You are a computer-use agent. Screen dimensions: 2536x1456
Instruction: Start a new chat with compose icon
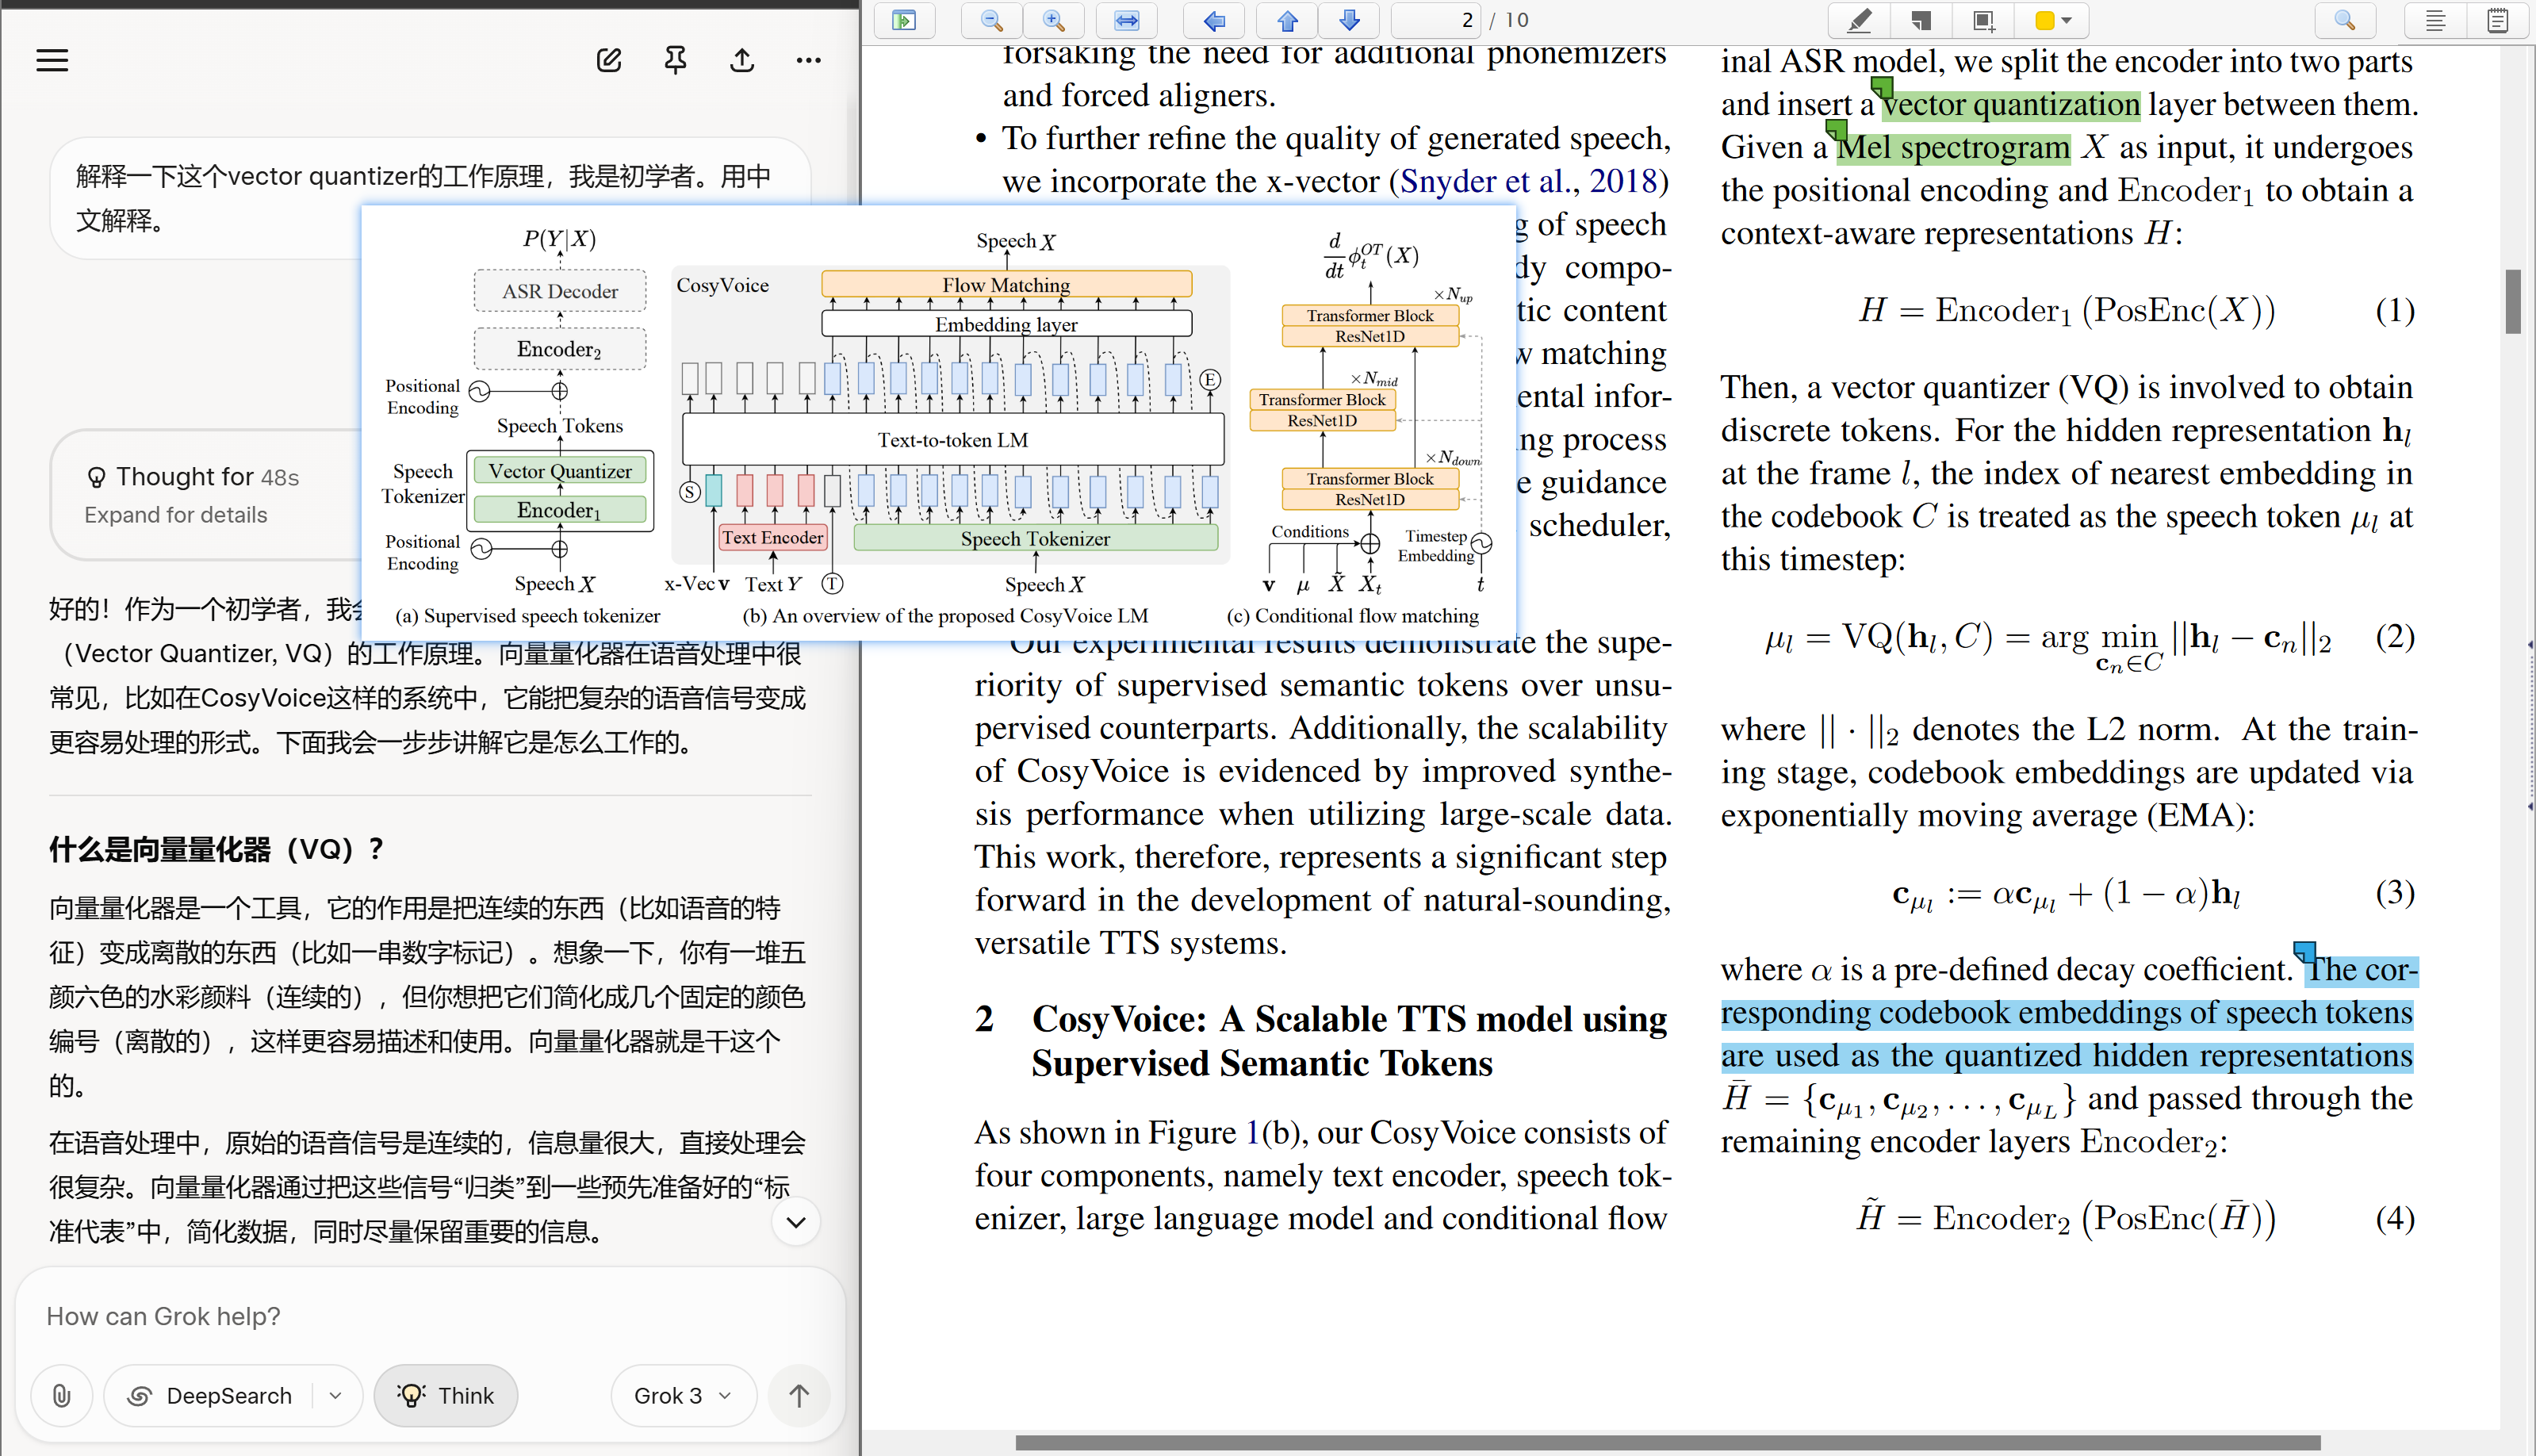coord(609,61)
